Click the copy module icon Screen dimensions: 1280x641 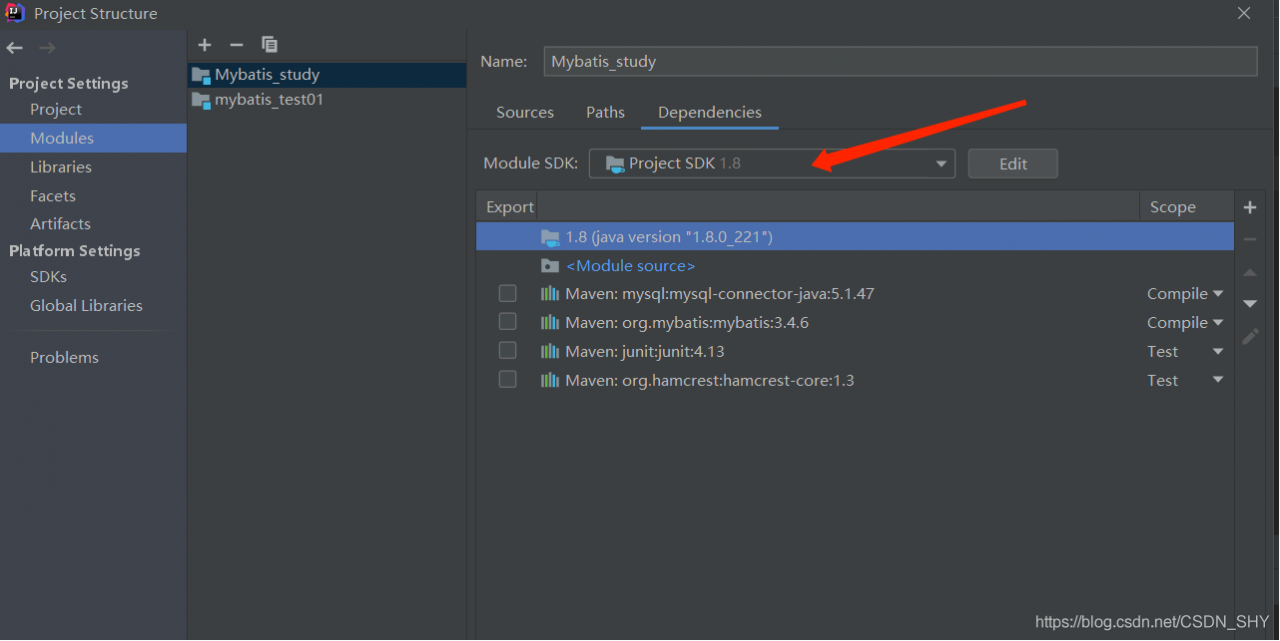269,45
